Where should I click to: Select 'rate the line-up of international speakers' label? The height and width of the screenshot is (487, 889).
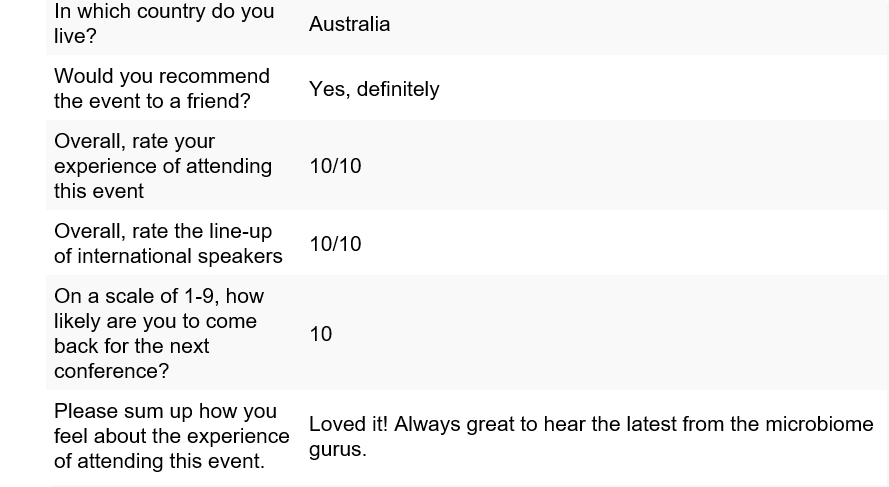168,244
